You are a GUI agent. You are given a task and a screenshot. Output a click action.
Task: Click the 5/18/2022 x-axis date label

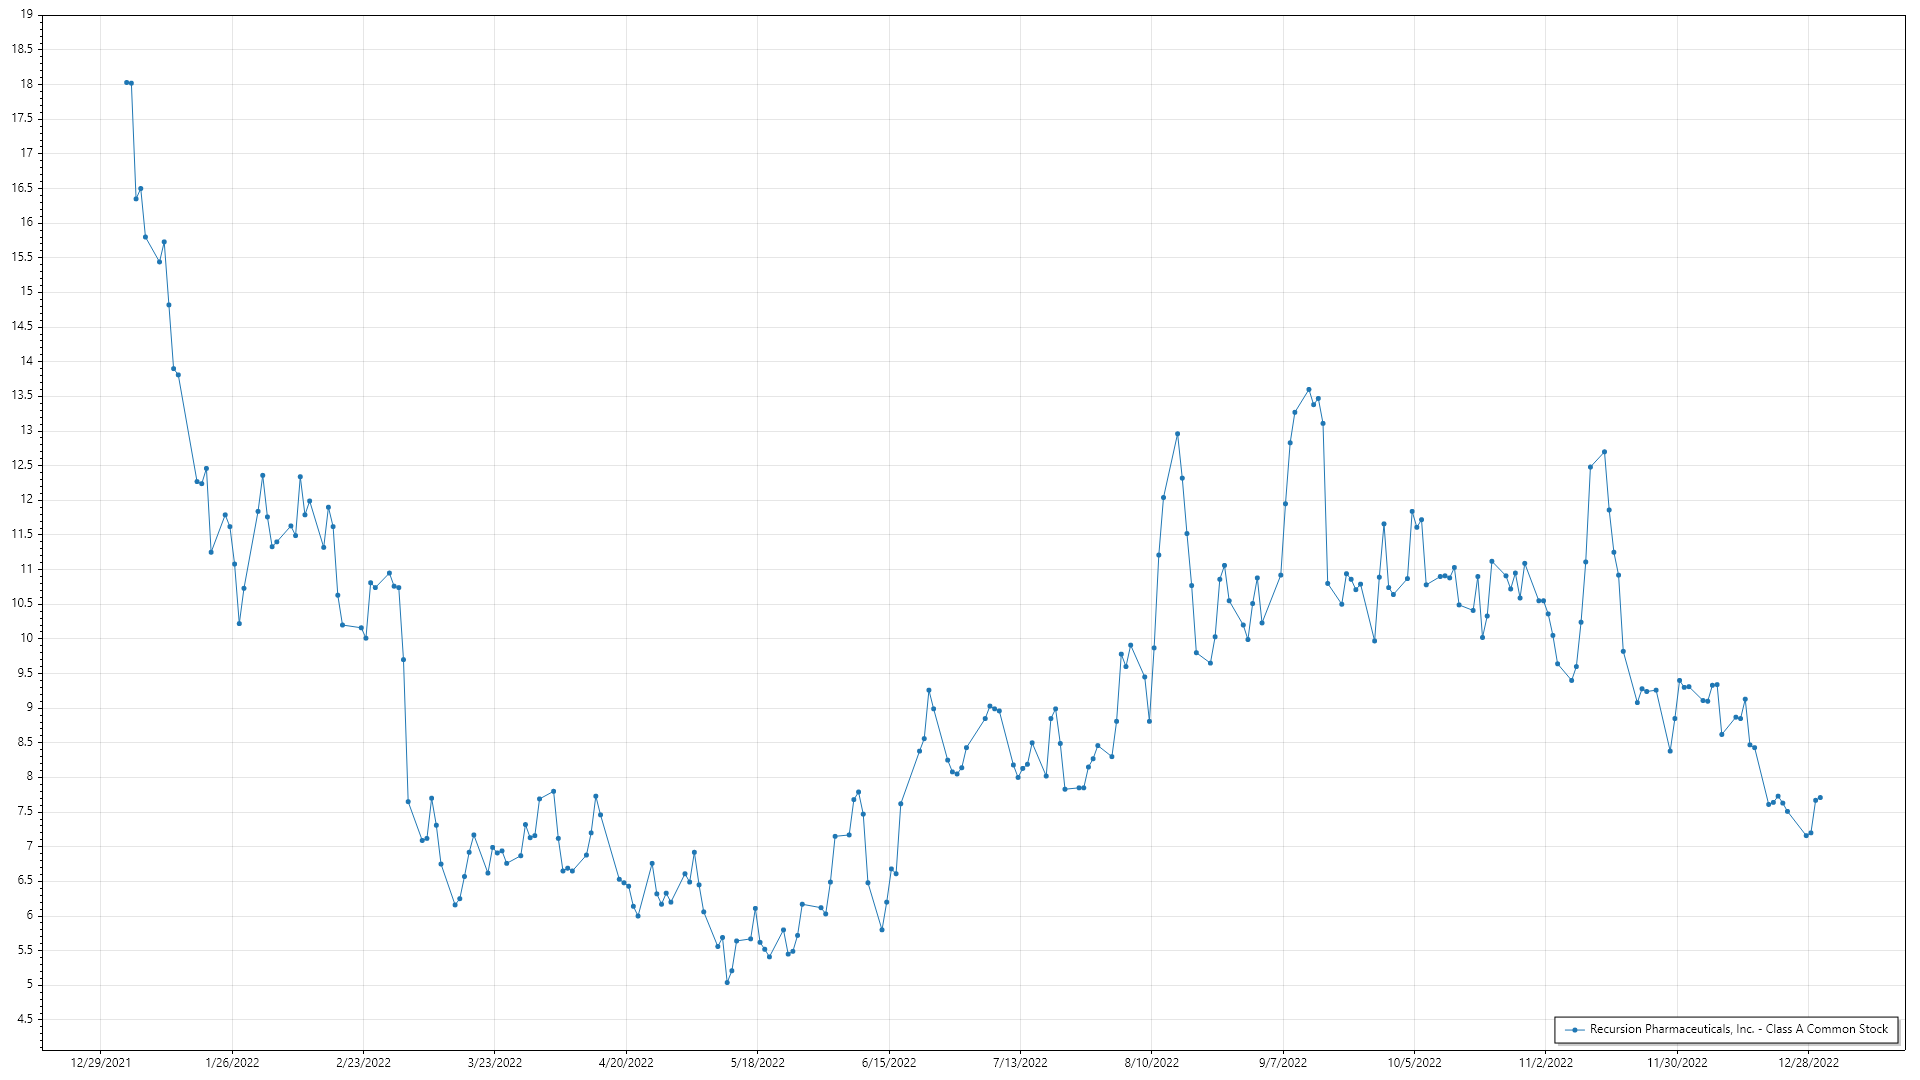(757, 1063)
